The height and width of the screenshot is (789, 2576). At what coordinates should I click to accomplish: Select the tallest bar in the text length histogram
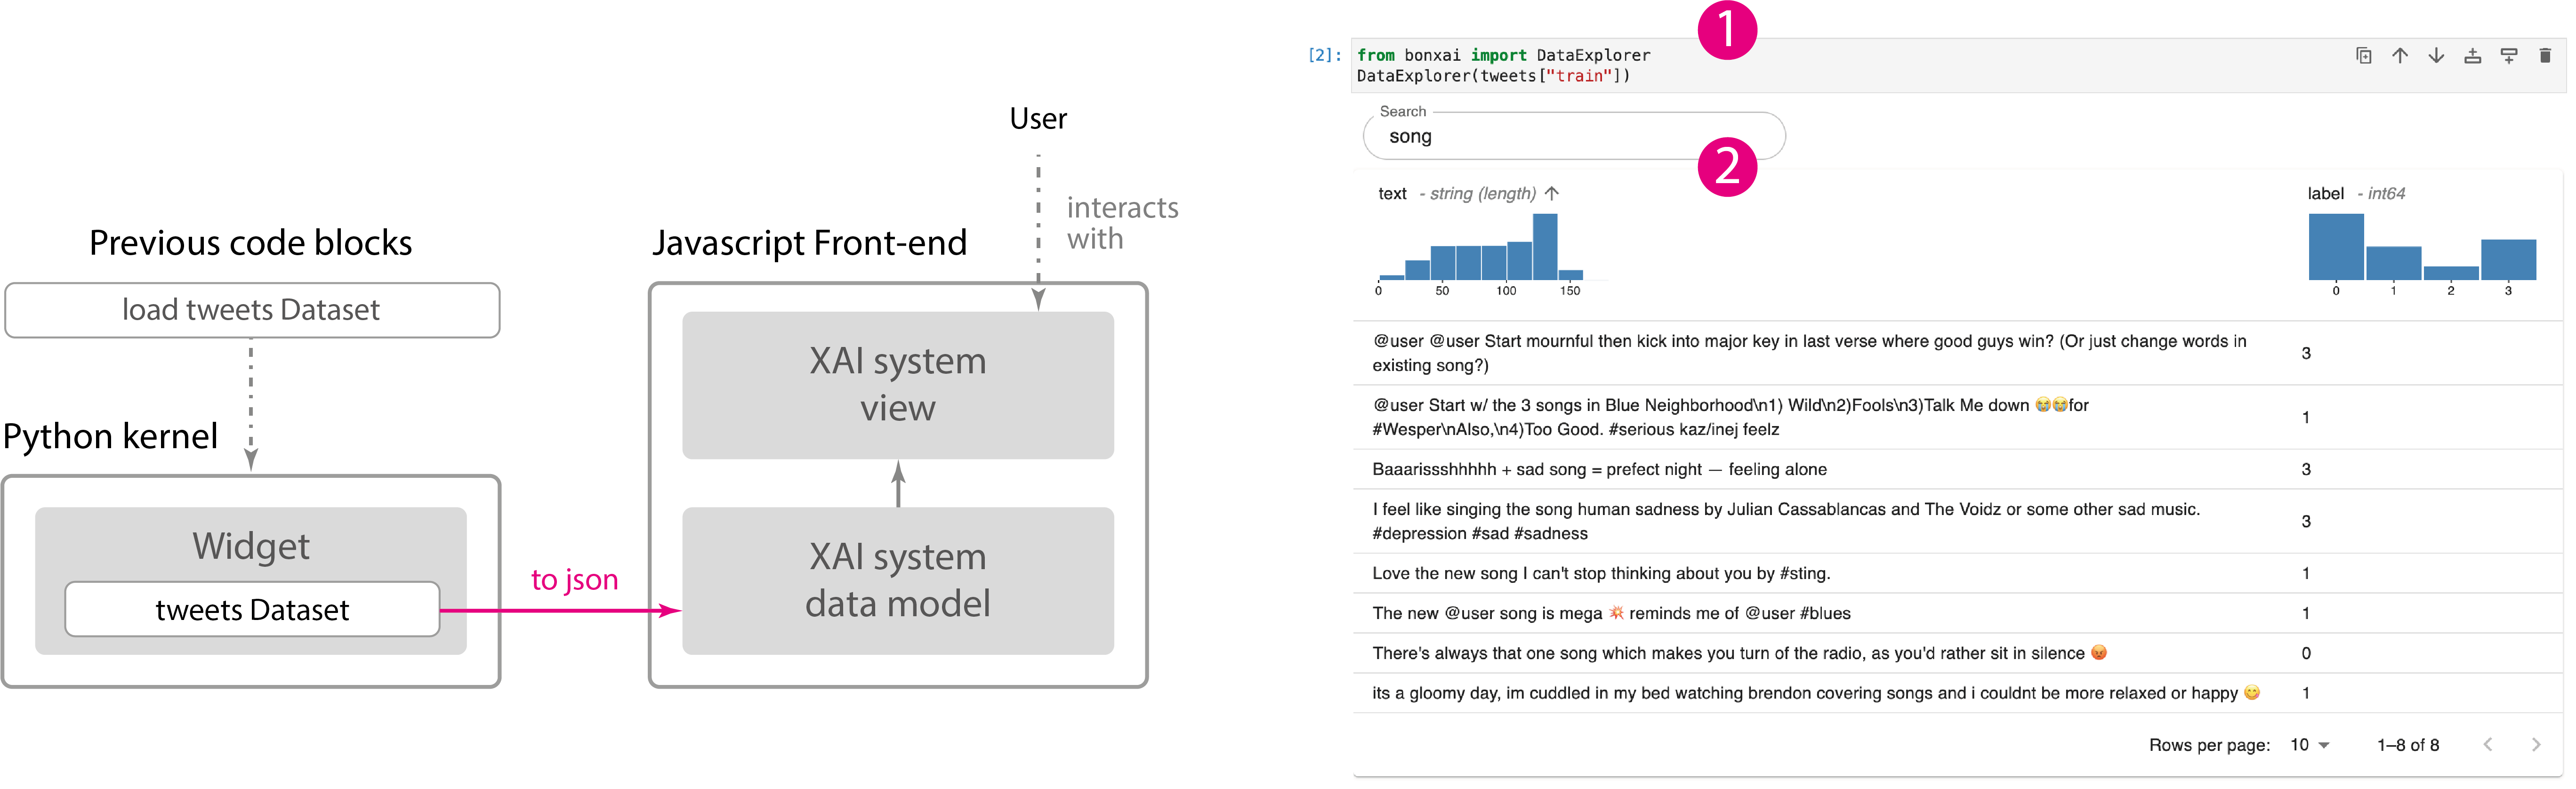(1544, 248)
